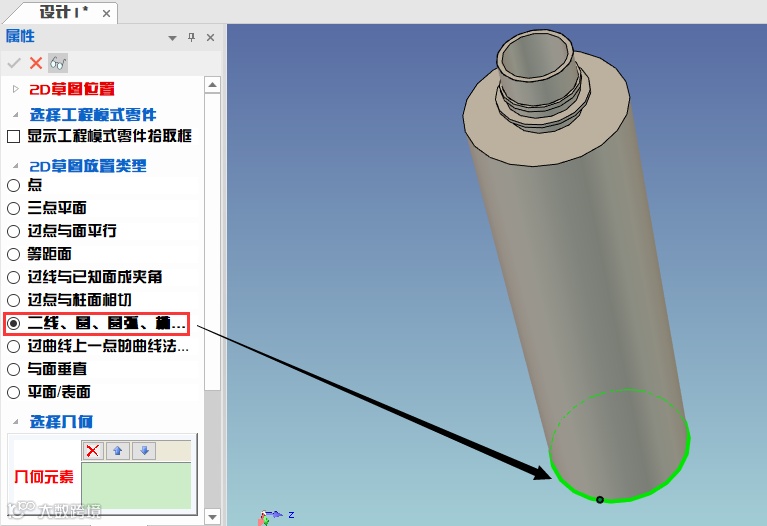Select the 平面/表面 option
The image size is (767, 526).
click(x=14, y=392)
